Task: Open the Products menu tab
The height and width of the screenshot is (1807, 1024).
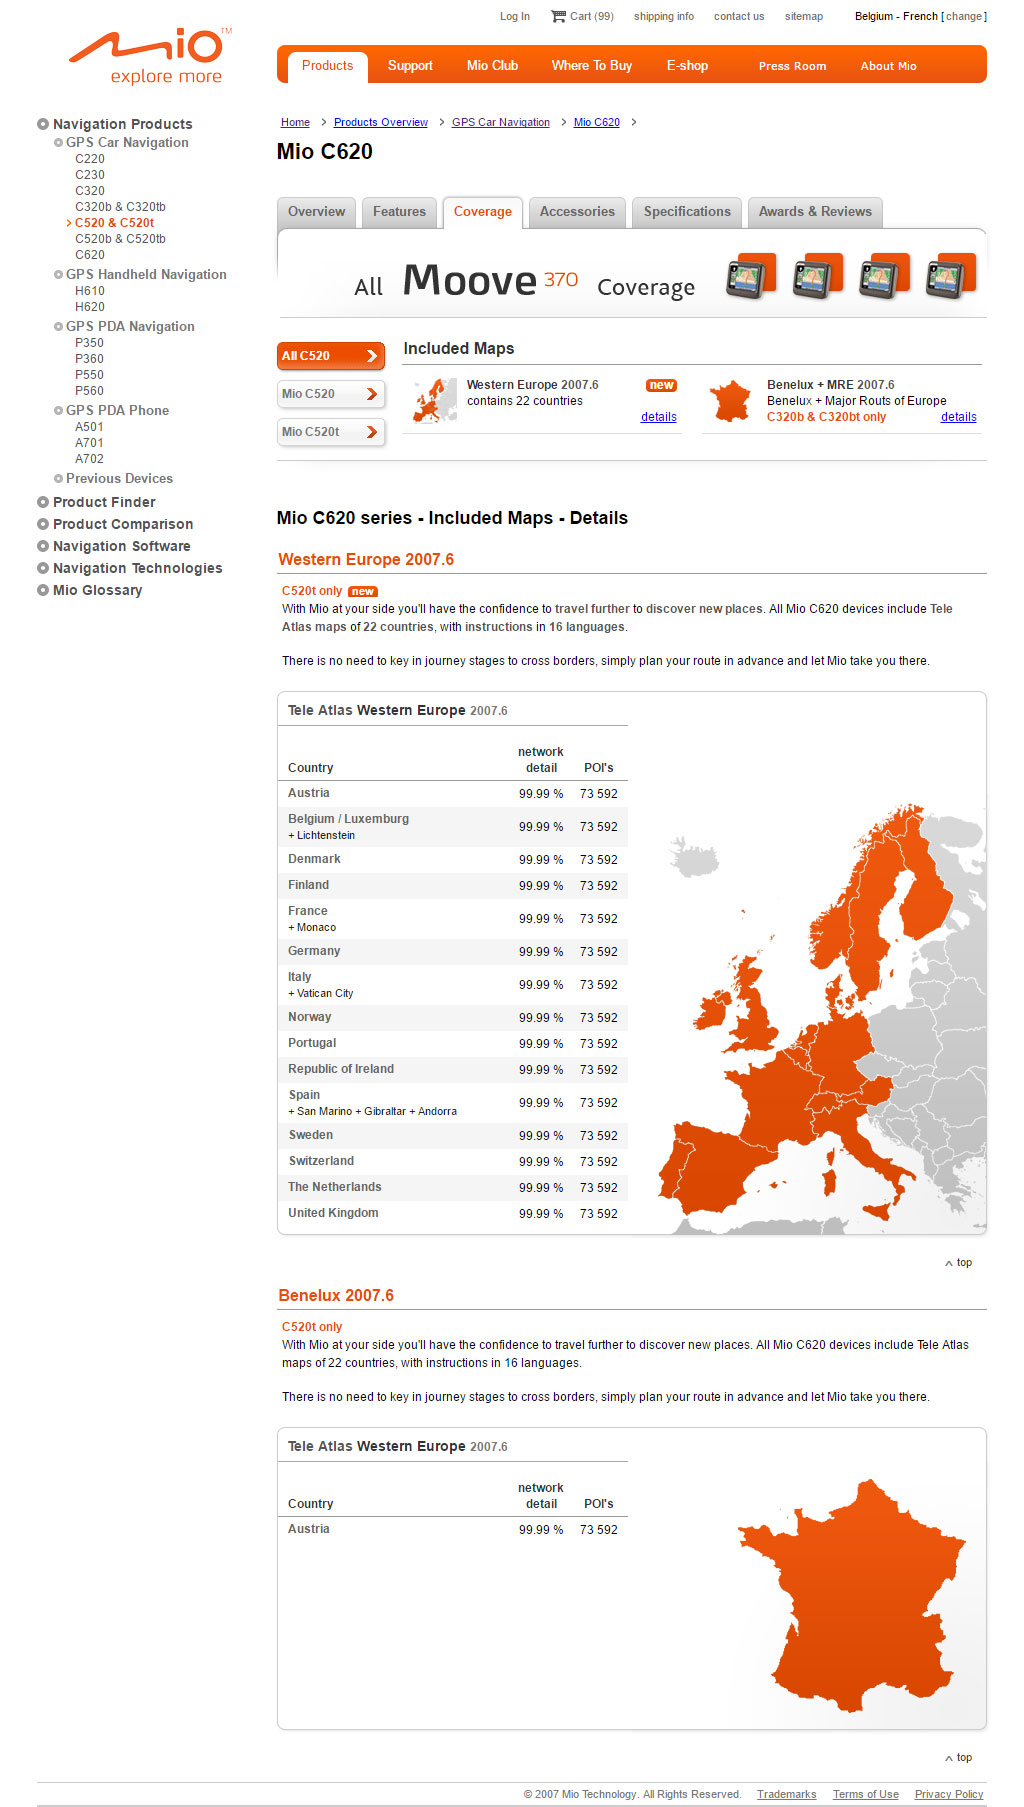Action: [x=327, y=66]
